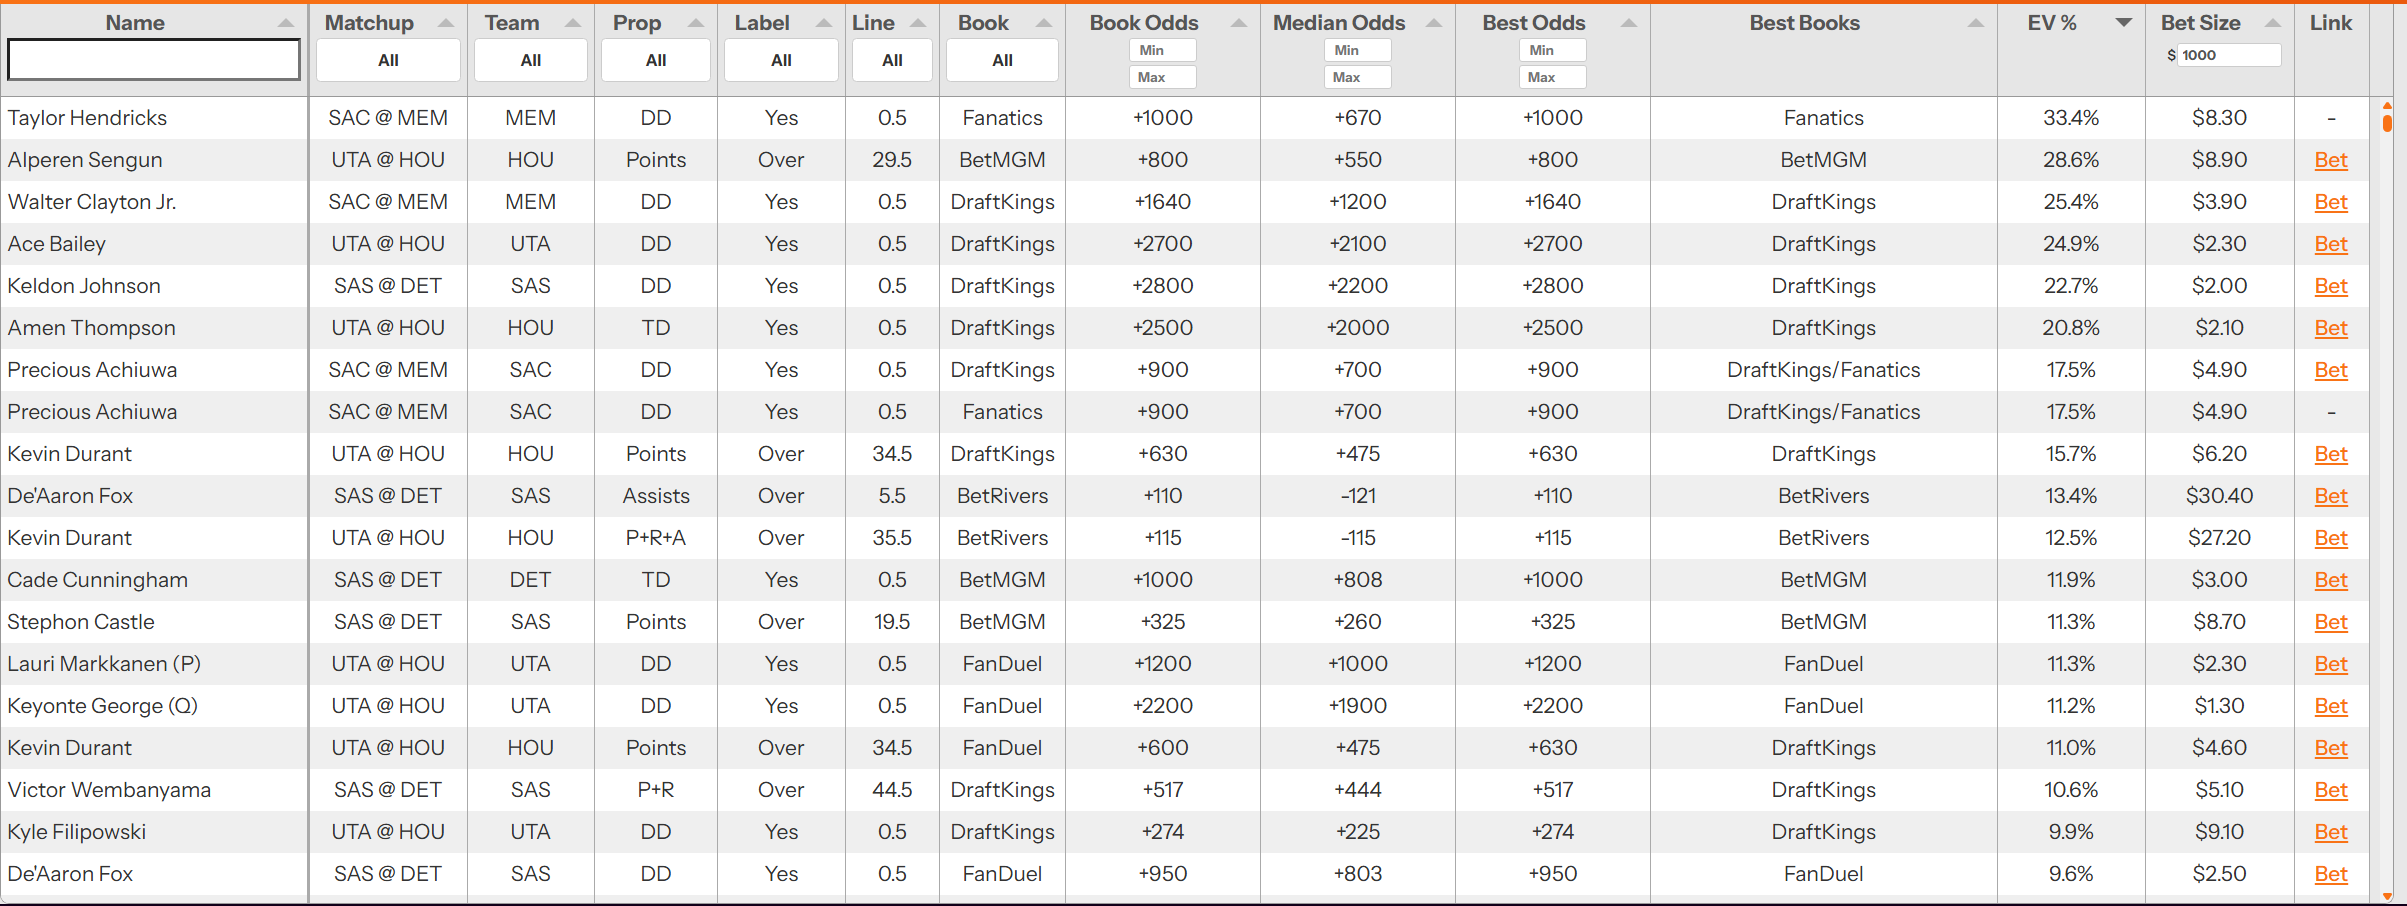Open Bet link for Lauri Markkanen
This screenshot has width=2407, height=906.
click(x=2331, y=664)
